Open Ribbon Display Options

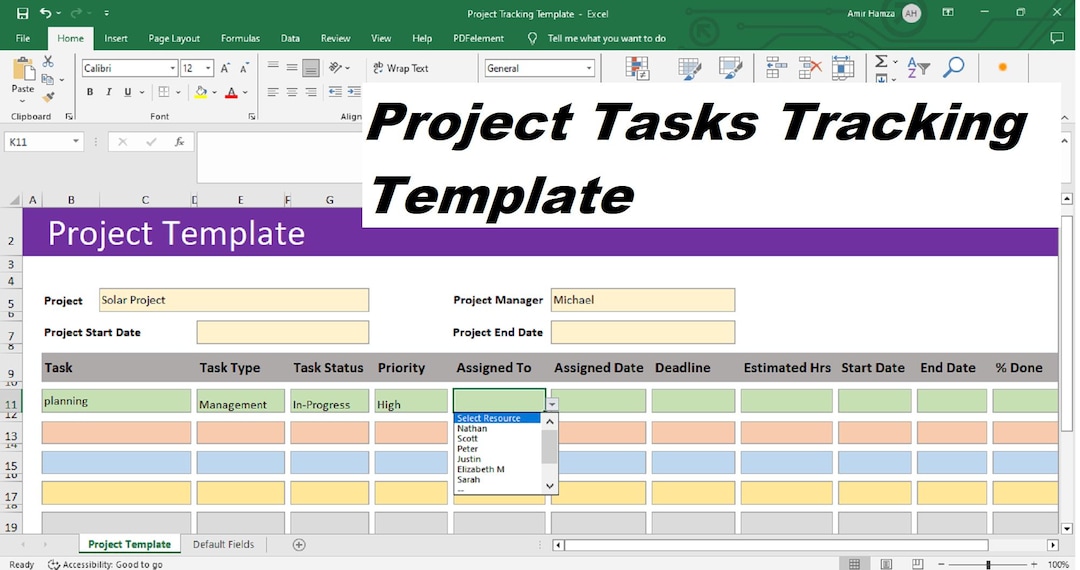(x=948, y=13)
